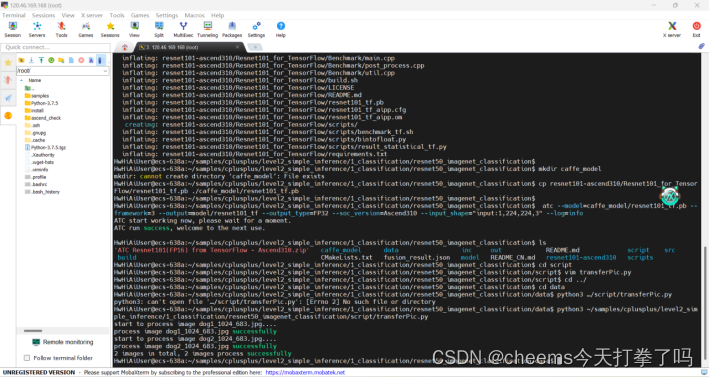Click the floating circular assistant icon
This screenshot has width=709, height=377.
(670, 196)
